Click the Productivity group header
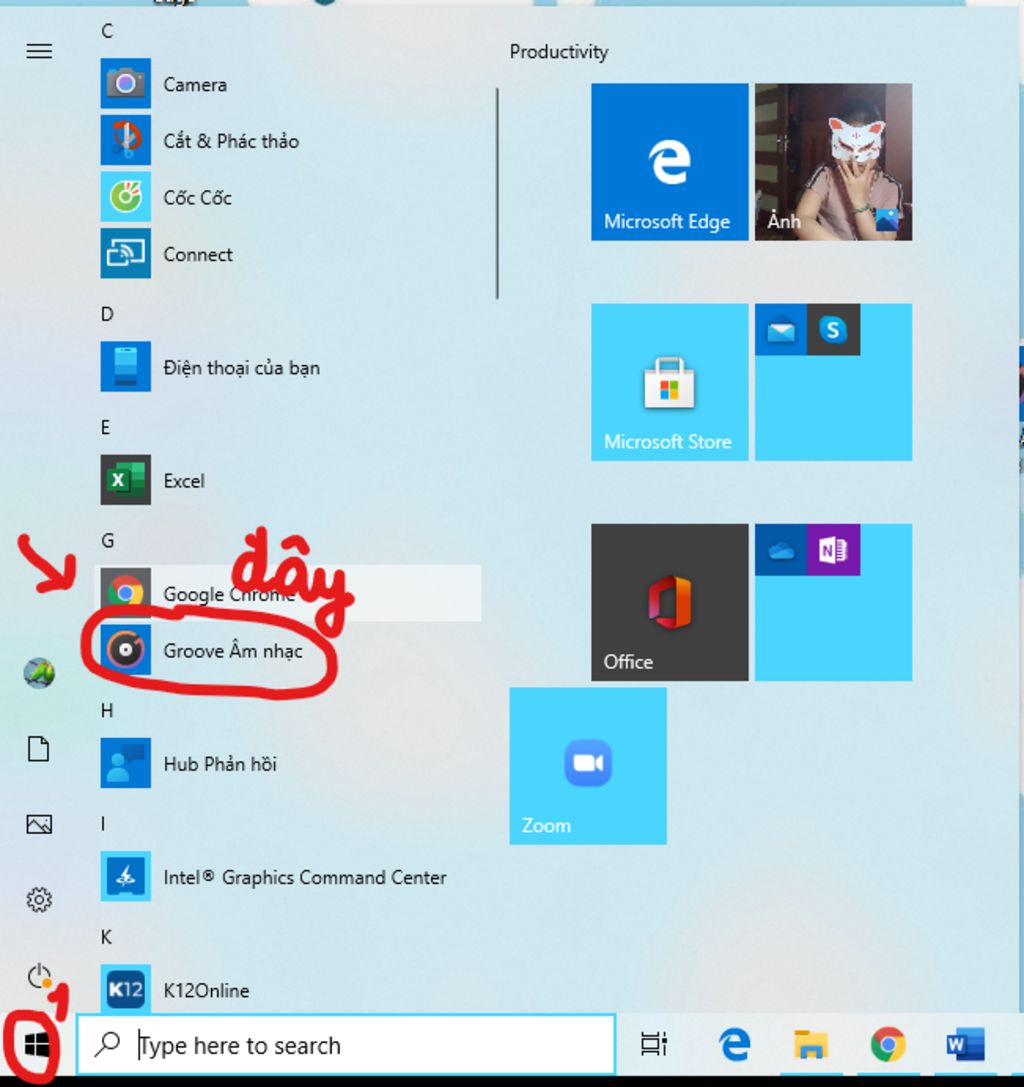1024x1087 pixels. pyautogui.click(x=559, y=52)
